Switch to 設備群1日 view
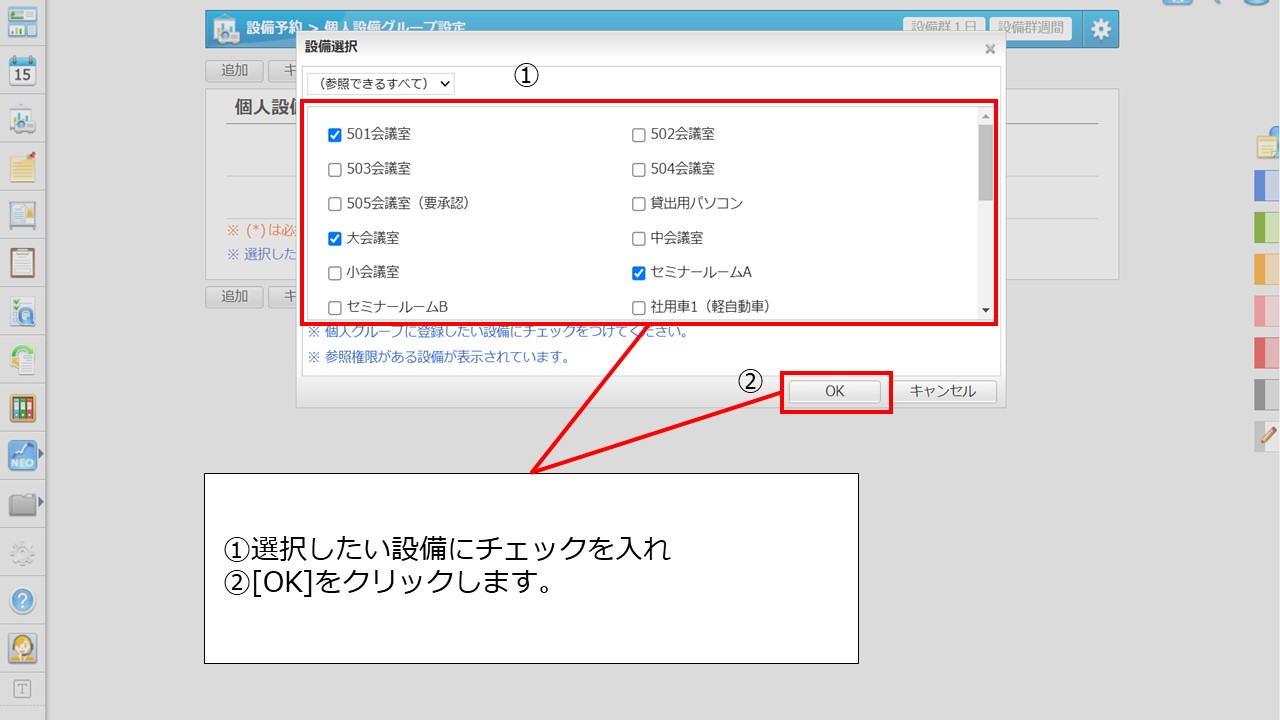Screen dimensions: 1280x720 click(944, 28)
